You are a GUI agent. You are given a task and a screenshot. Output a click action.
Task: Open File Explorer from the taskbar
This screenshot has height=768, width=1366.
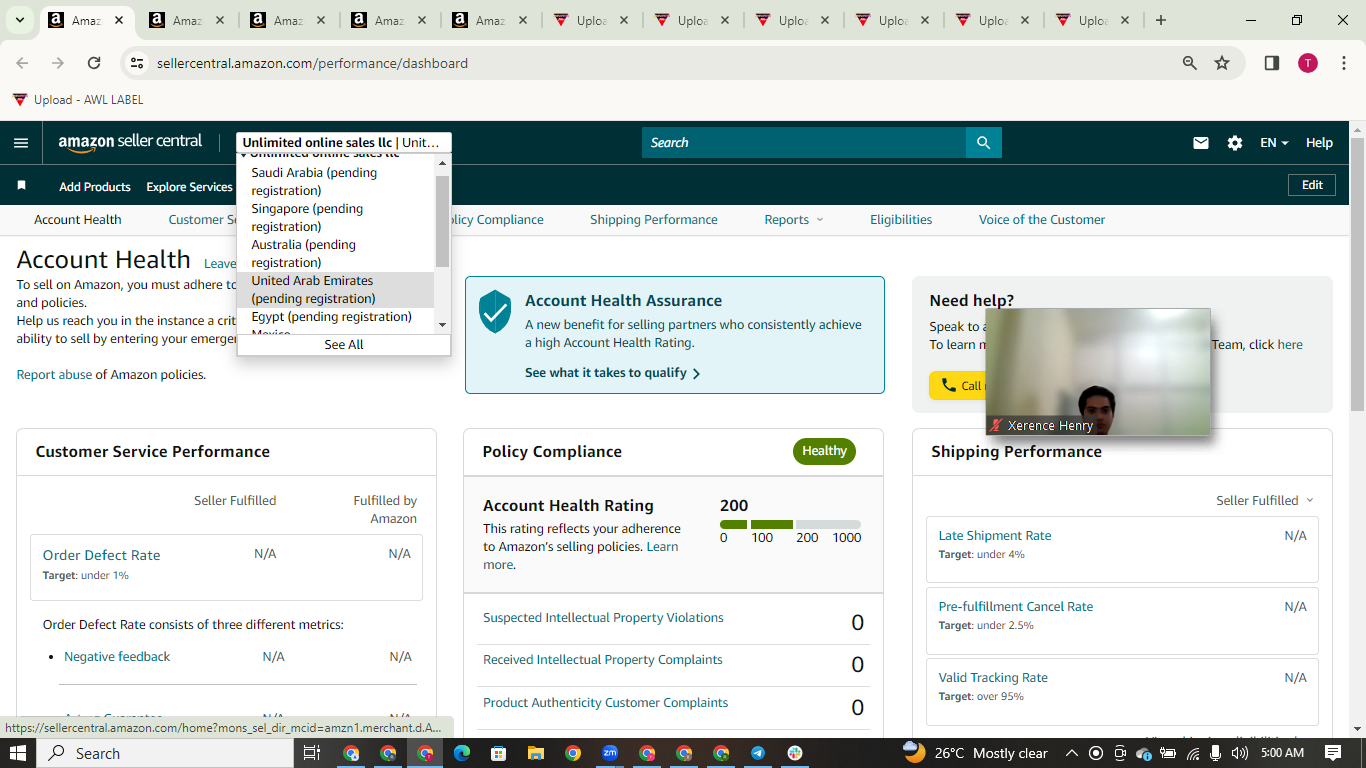pos(536,753)
